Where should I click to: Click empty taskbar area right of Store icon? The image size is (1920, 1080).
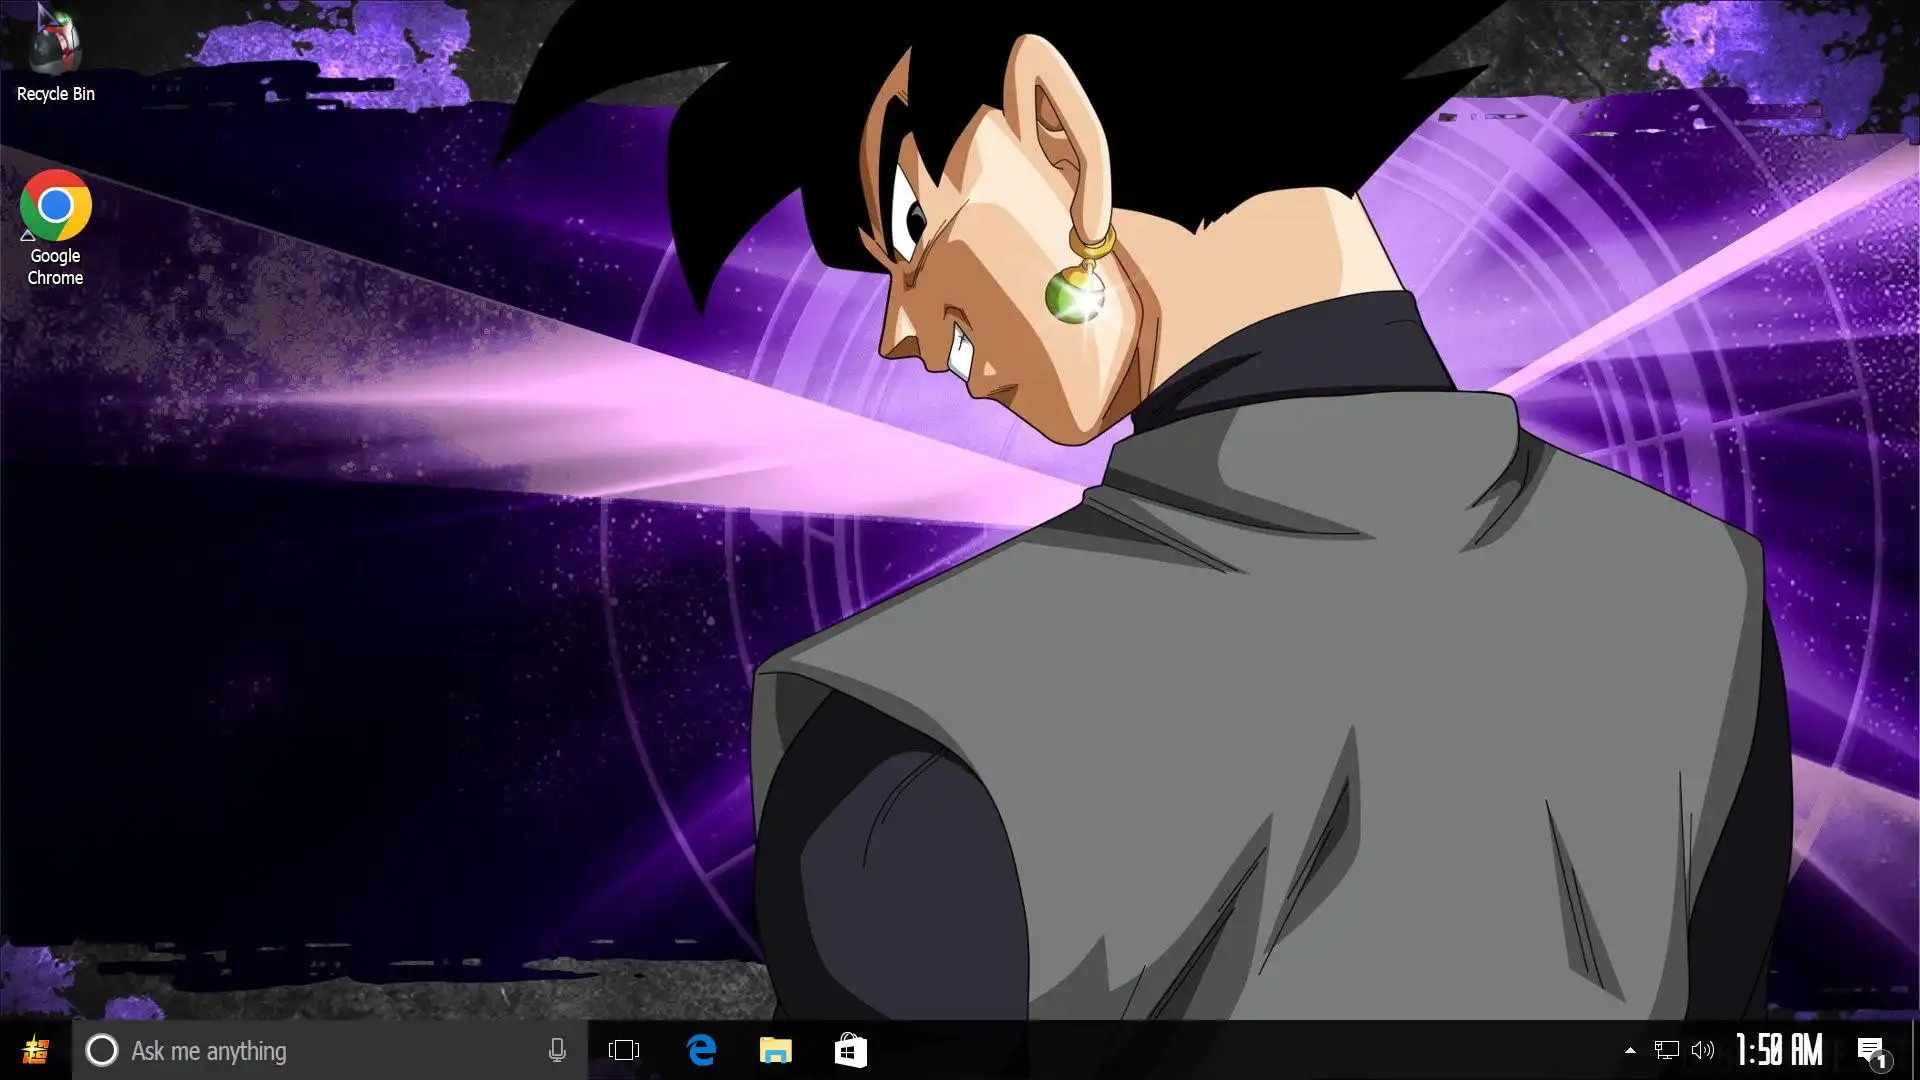tap(1200, 1050)
